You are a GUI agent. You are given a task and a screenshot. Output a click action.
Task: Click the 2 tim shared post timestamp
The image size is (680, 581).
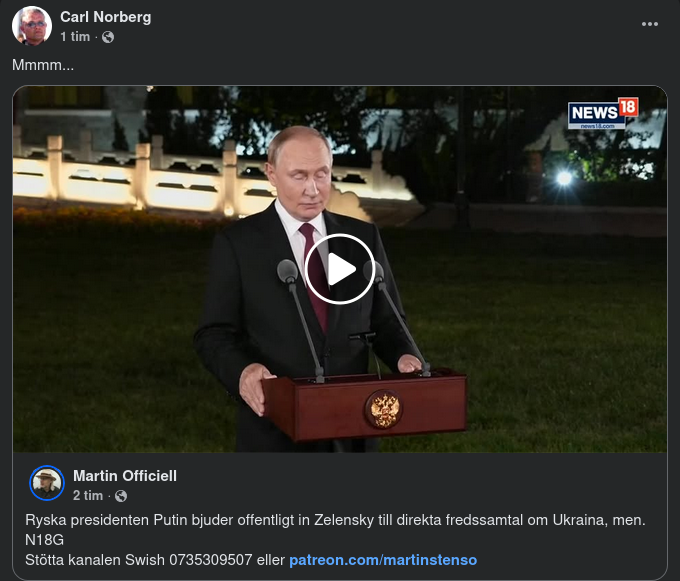point(88,496)
